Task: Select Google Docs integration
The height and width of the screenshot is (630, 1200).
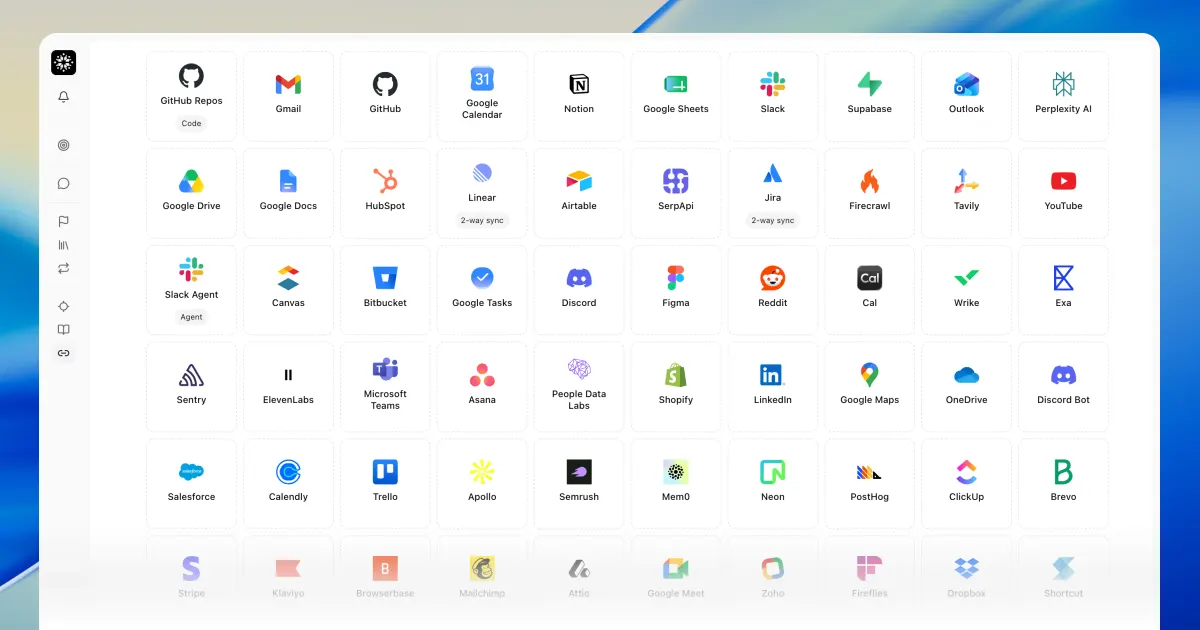Action: (288, 193)
